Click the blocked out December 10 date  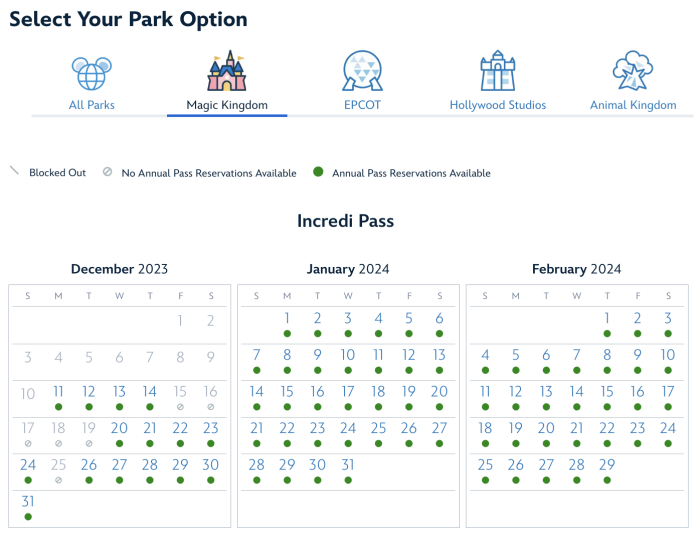[x=28, y=394]
